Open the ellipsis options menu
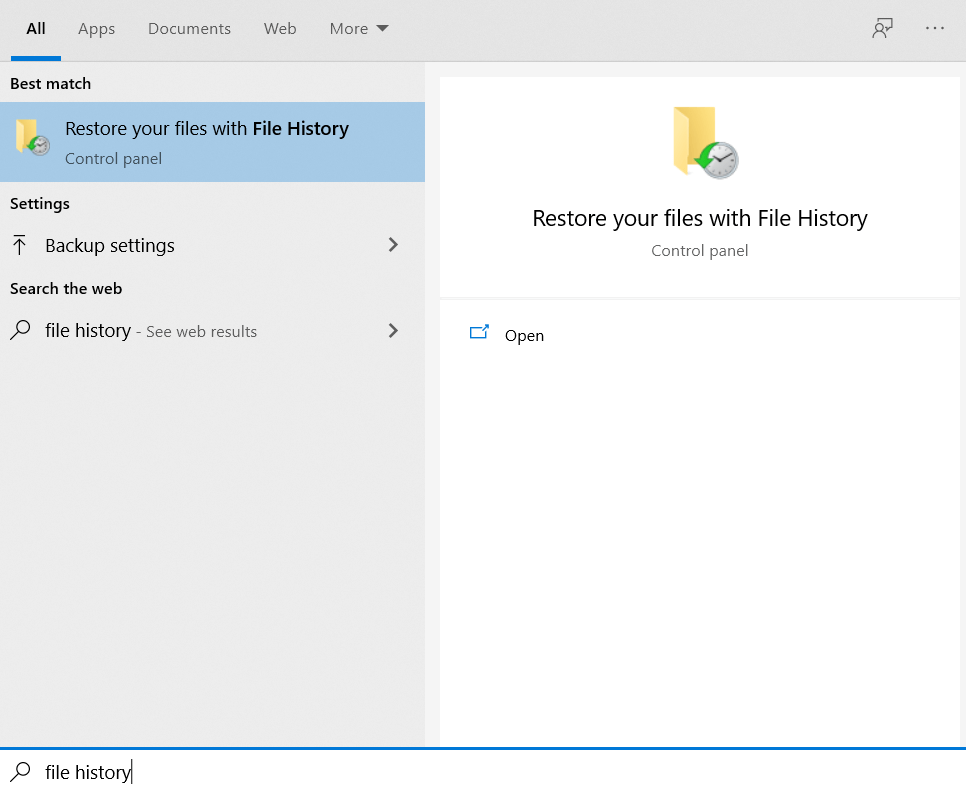 935,29
